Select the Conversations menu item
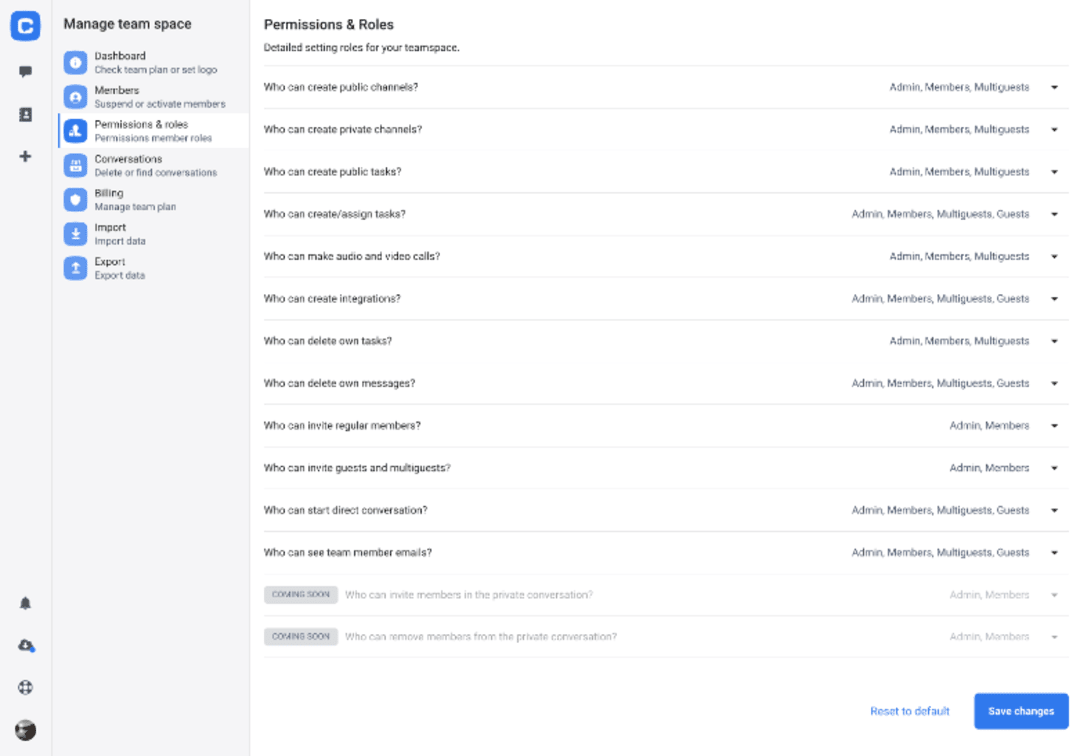 click(128, 165)
